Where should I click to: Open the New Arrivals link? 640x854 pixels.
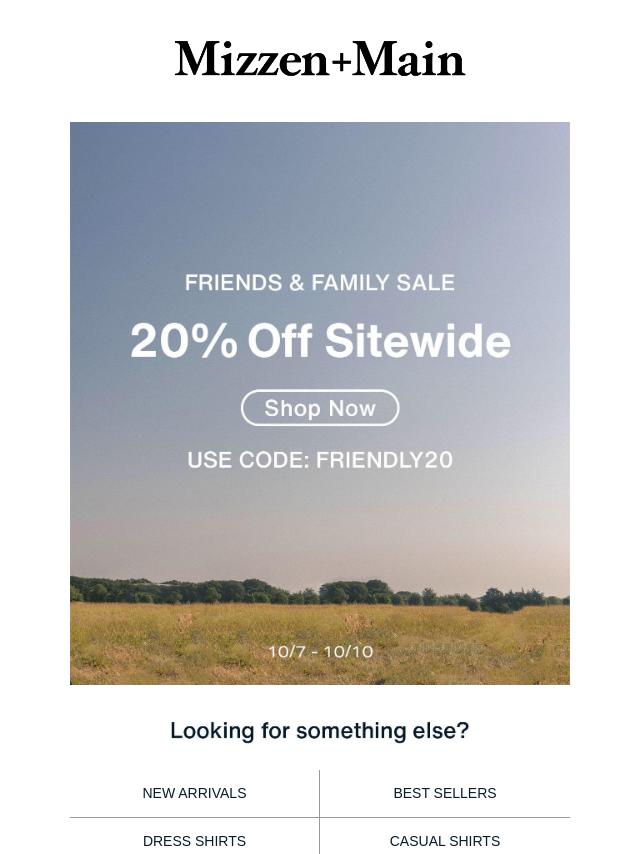click(x=194, y=793)
